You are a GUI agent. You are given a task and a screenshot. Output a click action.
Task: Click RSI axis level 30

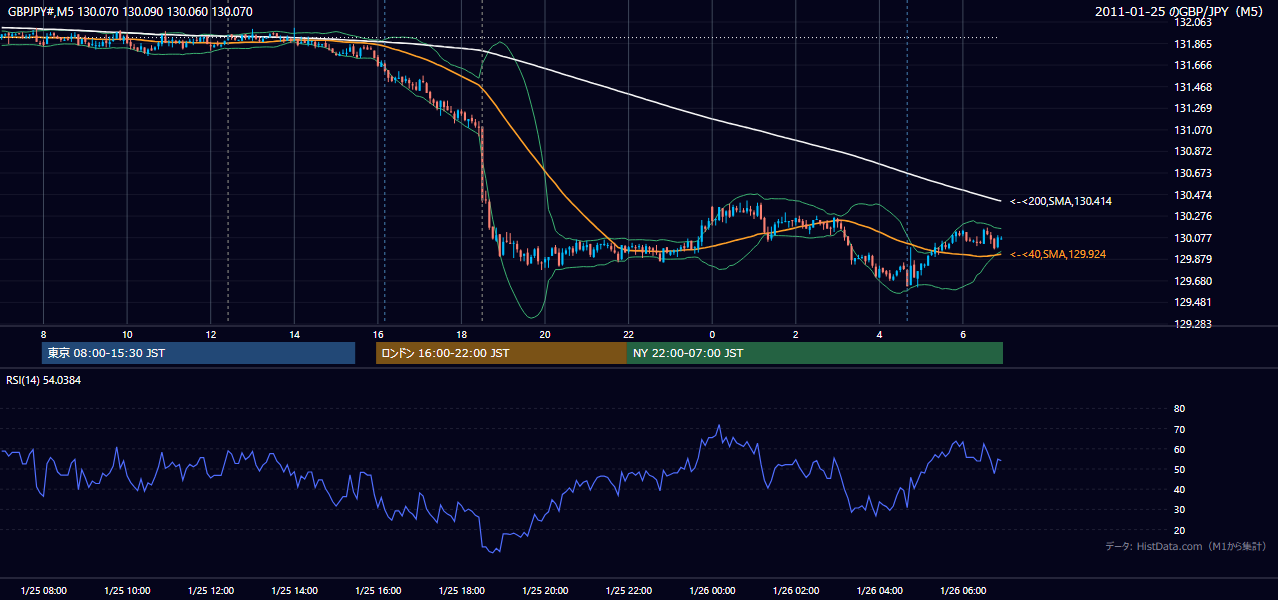1179,510
